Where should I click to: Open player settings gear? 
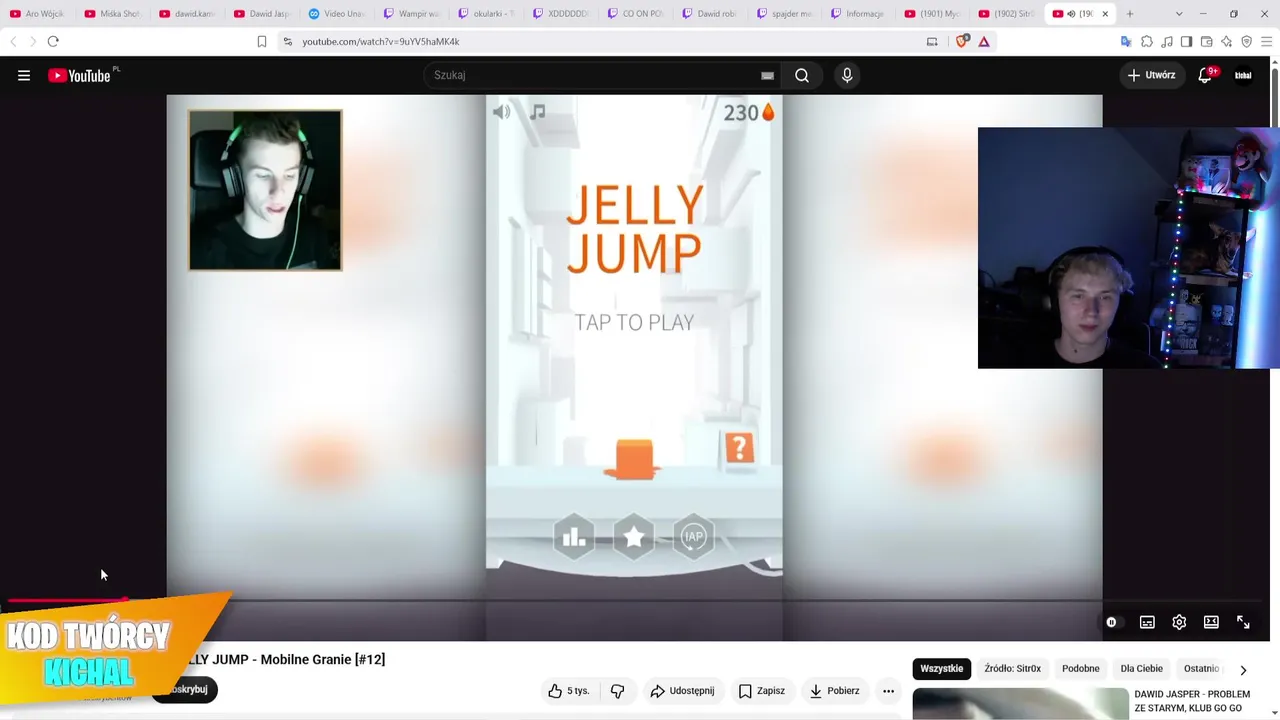(1179, 622)
